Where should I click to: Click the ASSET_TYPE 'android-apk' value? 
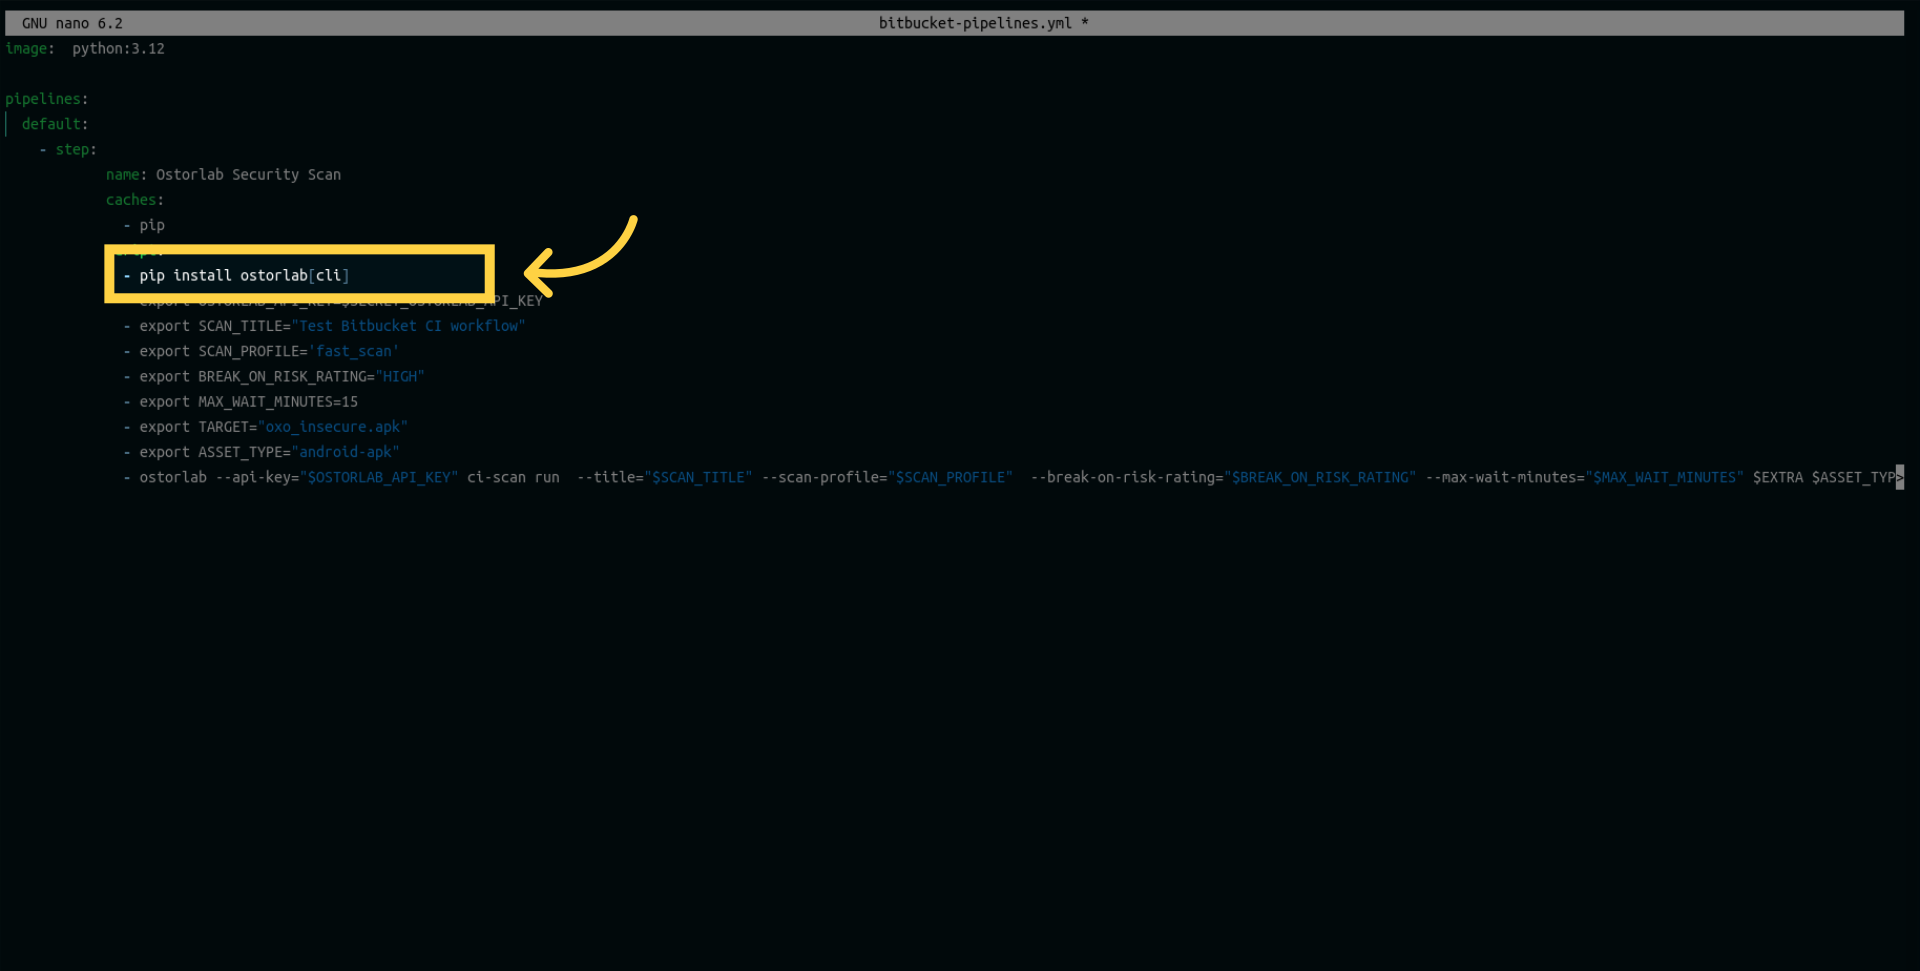point(345,452)
